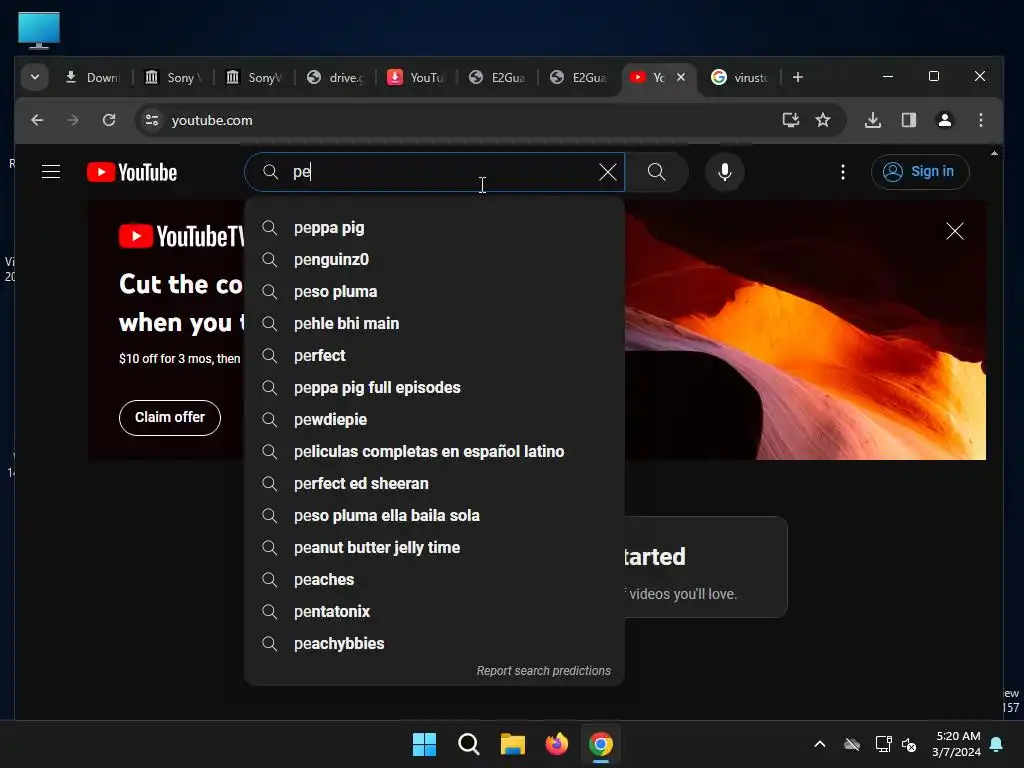Open Firefox from the taskbar
Image resolution: width=1024 pixels, height=768 pixels.
tap(556, 744)
